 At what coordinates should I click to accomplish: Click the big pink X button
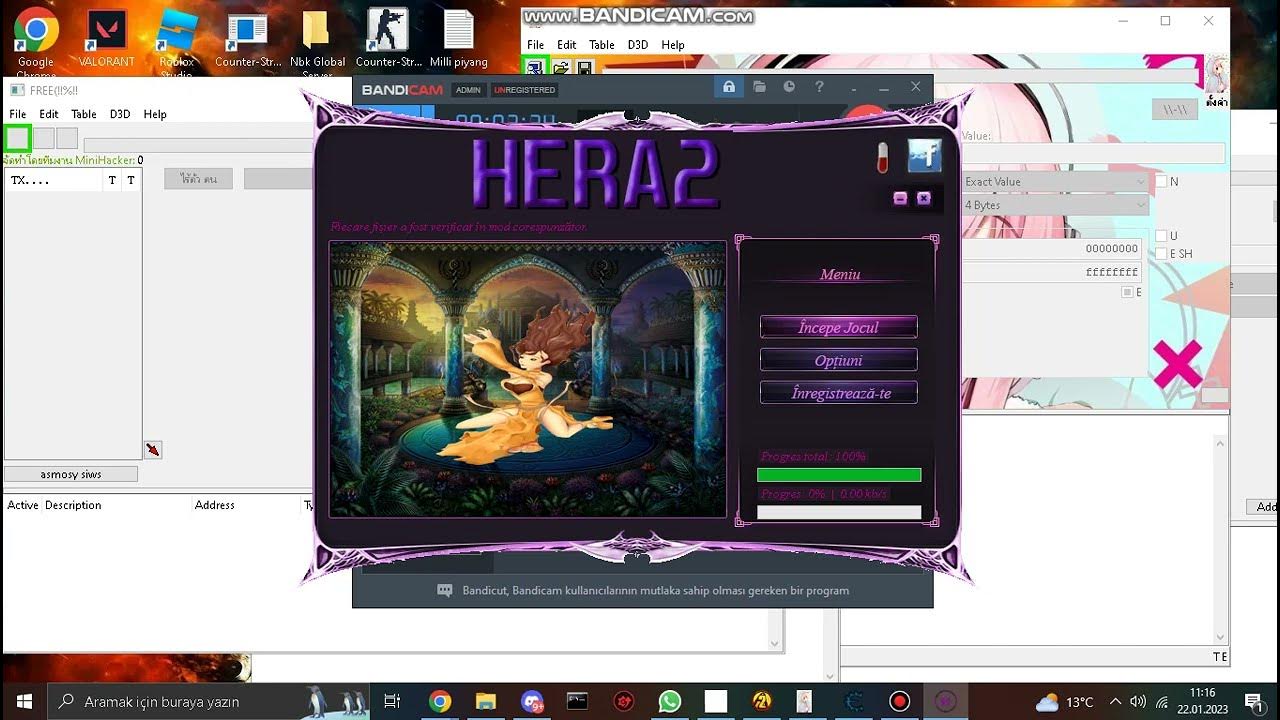1178,364
